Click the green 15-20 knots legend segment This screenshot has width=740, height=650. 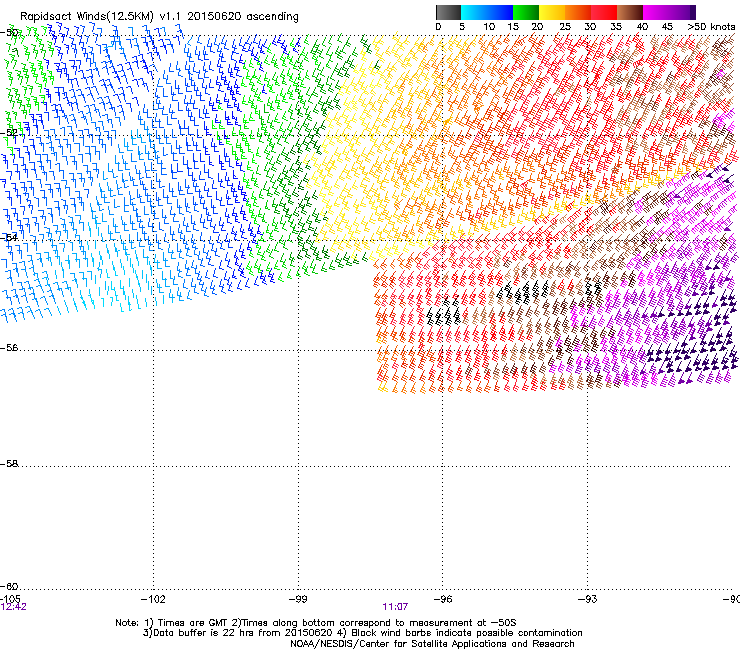coord(526,12)
